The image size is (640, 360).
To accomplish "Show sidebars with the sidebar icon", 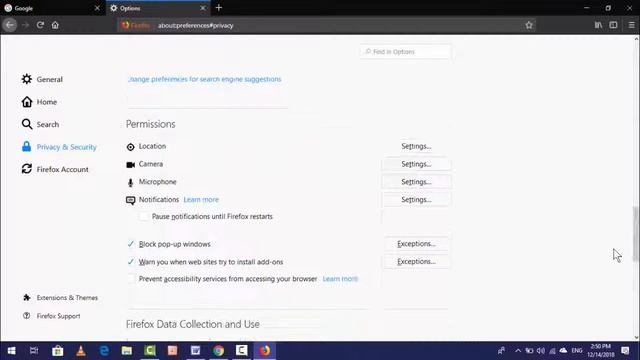I will tap(613, 25).
